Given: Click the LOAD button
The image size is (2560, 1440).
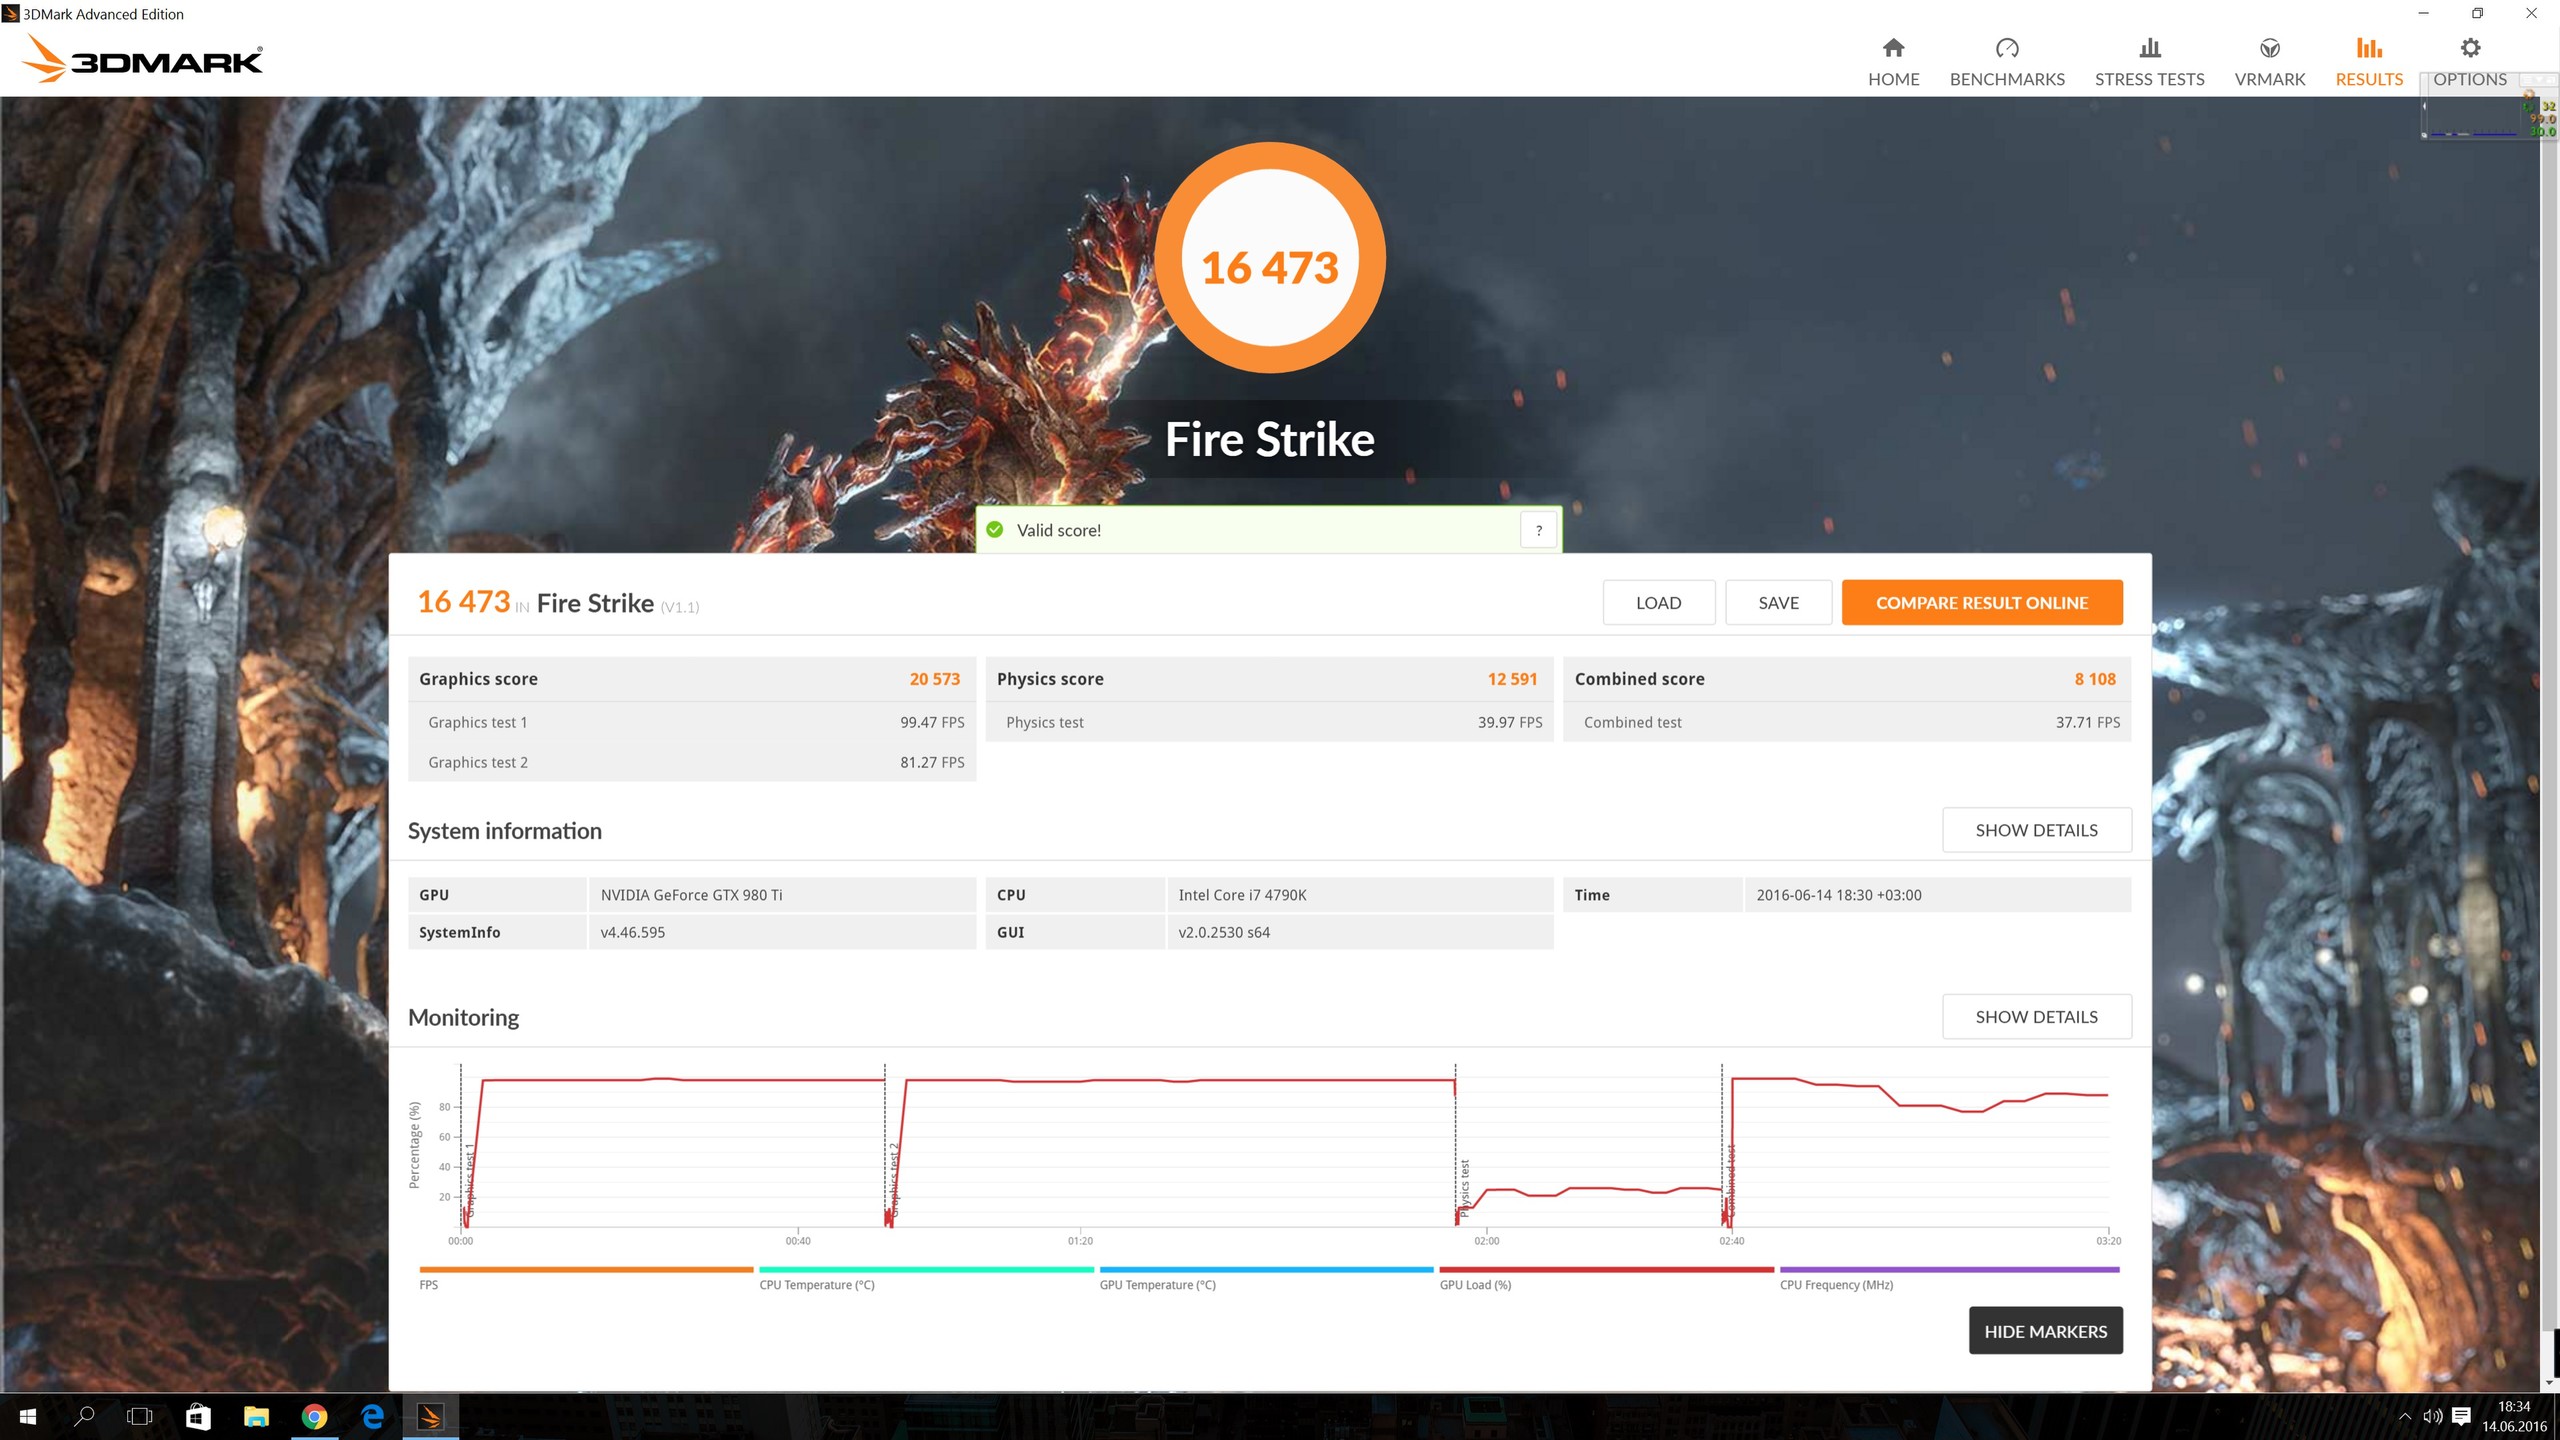Looking at the screenshot, I should point(1658,603).
